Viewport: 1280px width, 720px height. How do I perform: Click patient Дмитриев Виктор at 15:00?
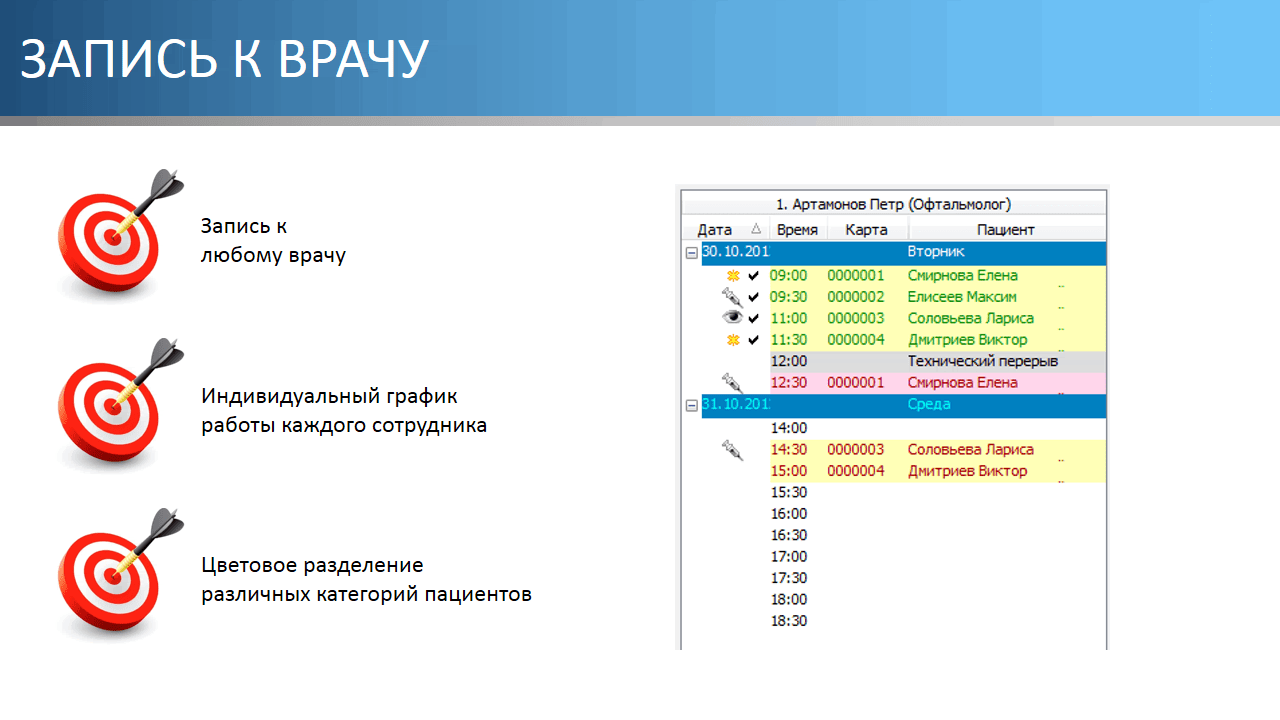(967, 471)
